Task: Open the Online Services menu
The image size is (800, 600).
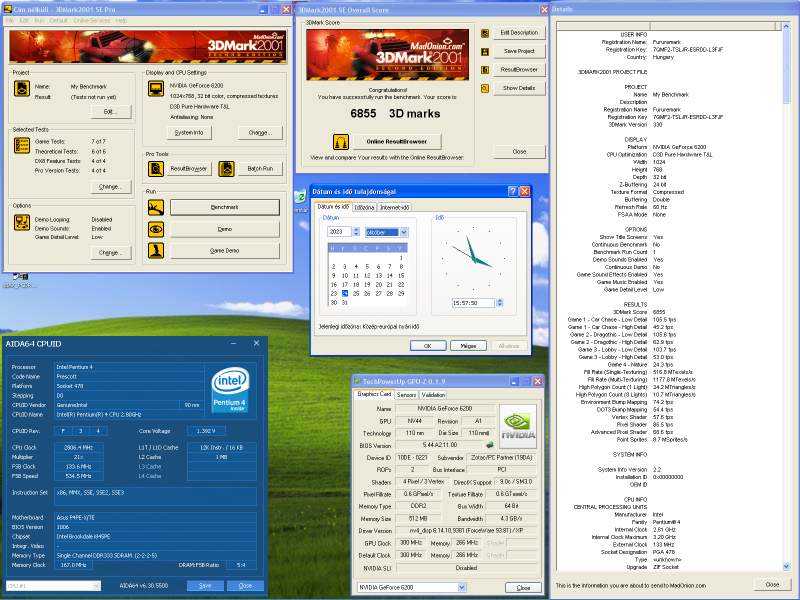Action: pos(92,20)
